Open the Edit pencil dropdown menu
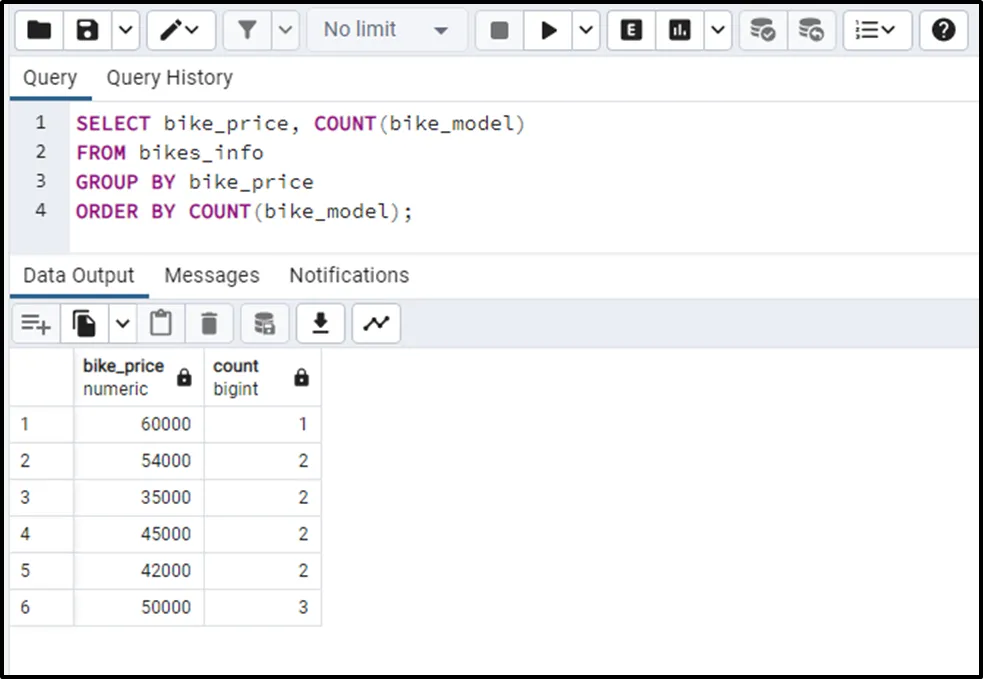This screenshot has height=679, width=983. (x=181, y=30)
